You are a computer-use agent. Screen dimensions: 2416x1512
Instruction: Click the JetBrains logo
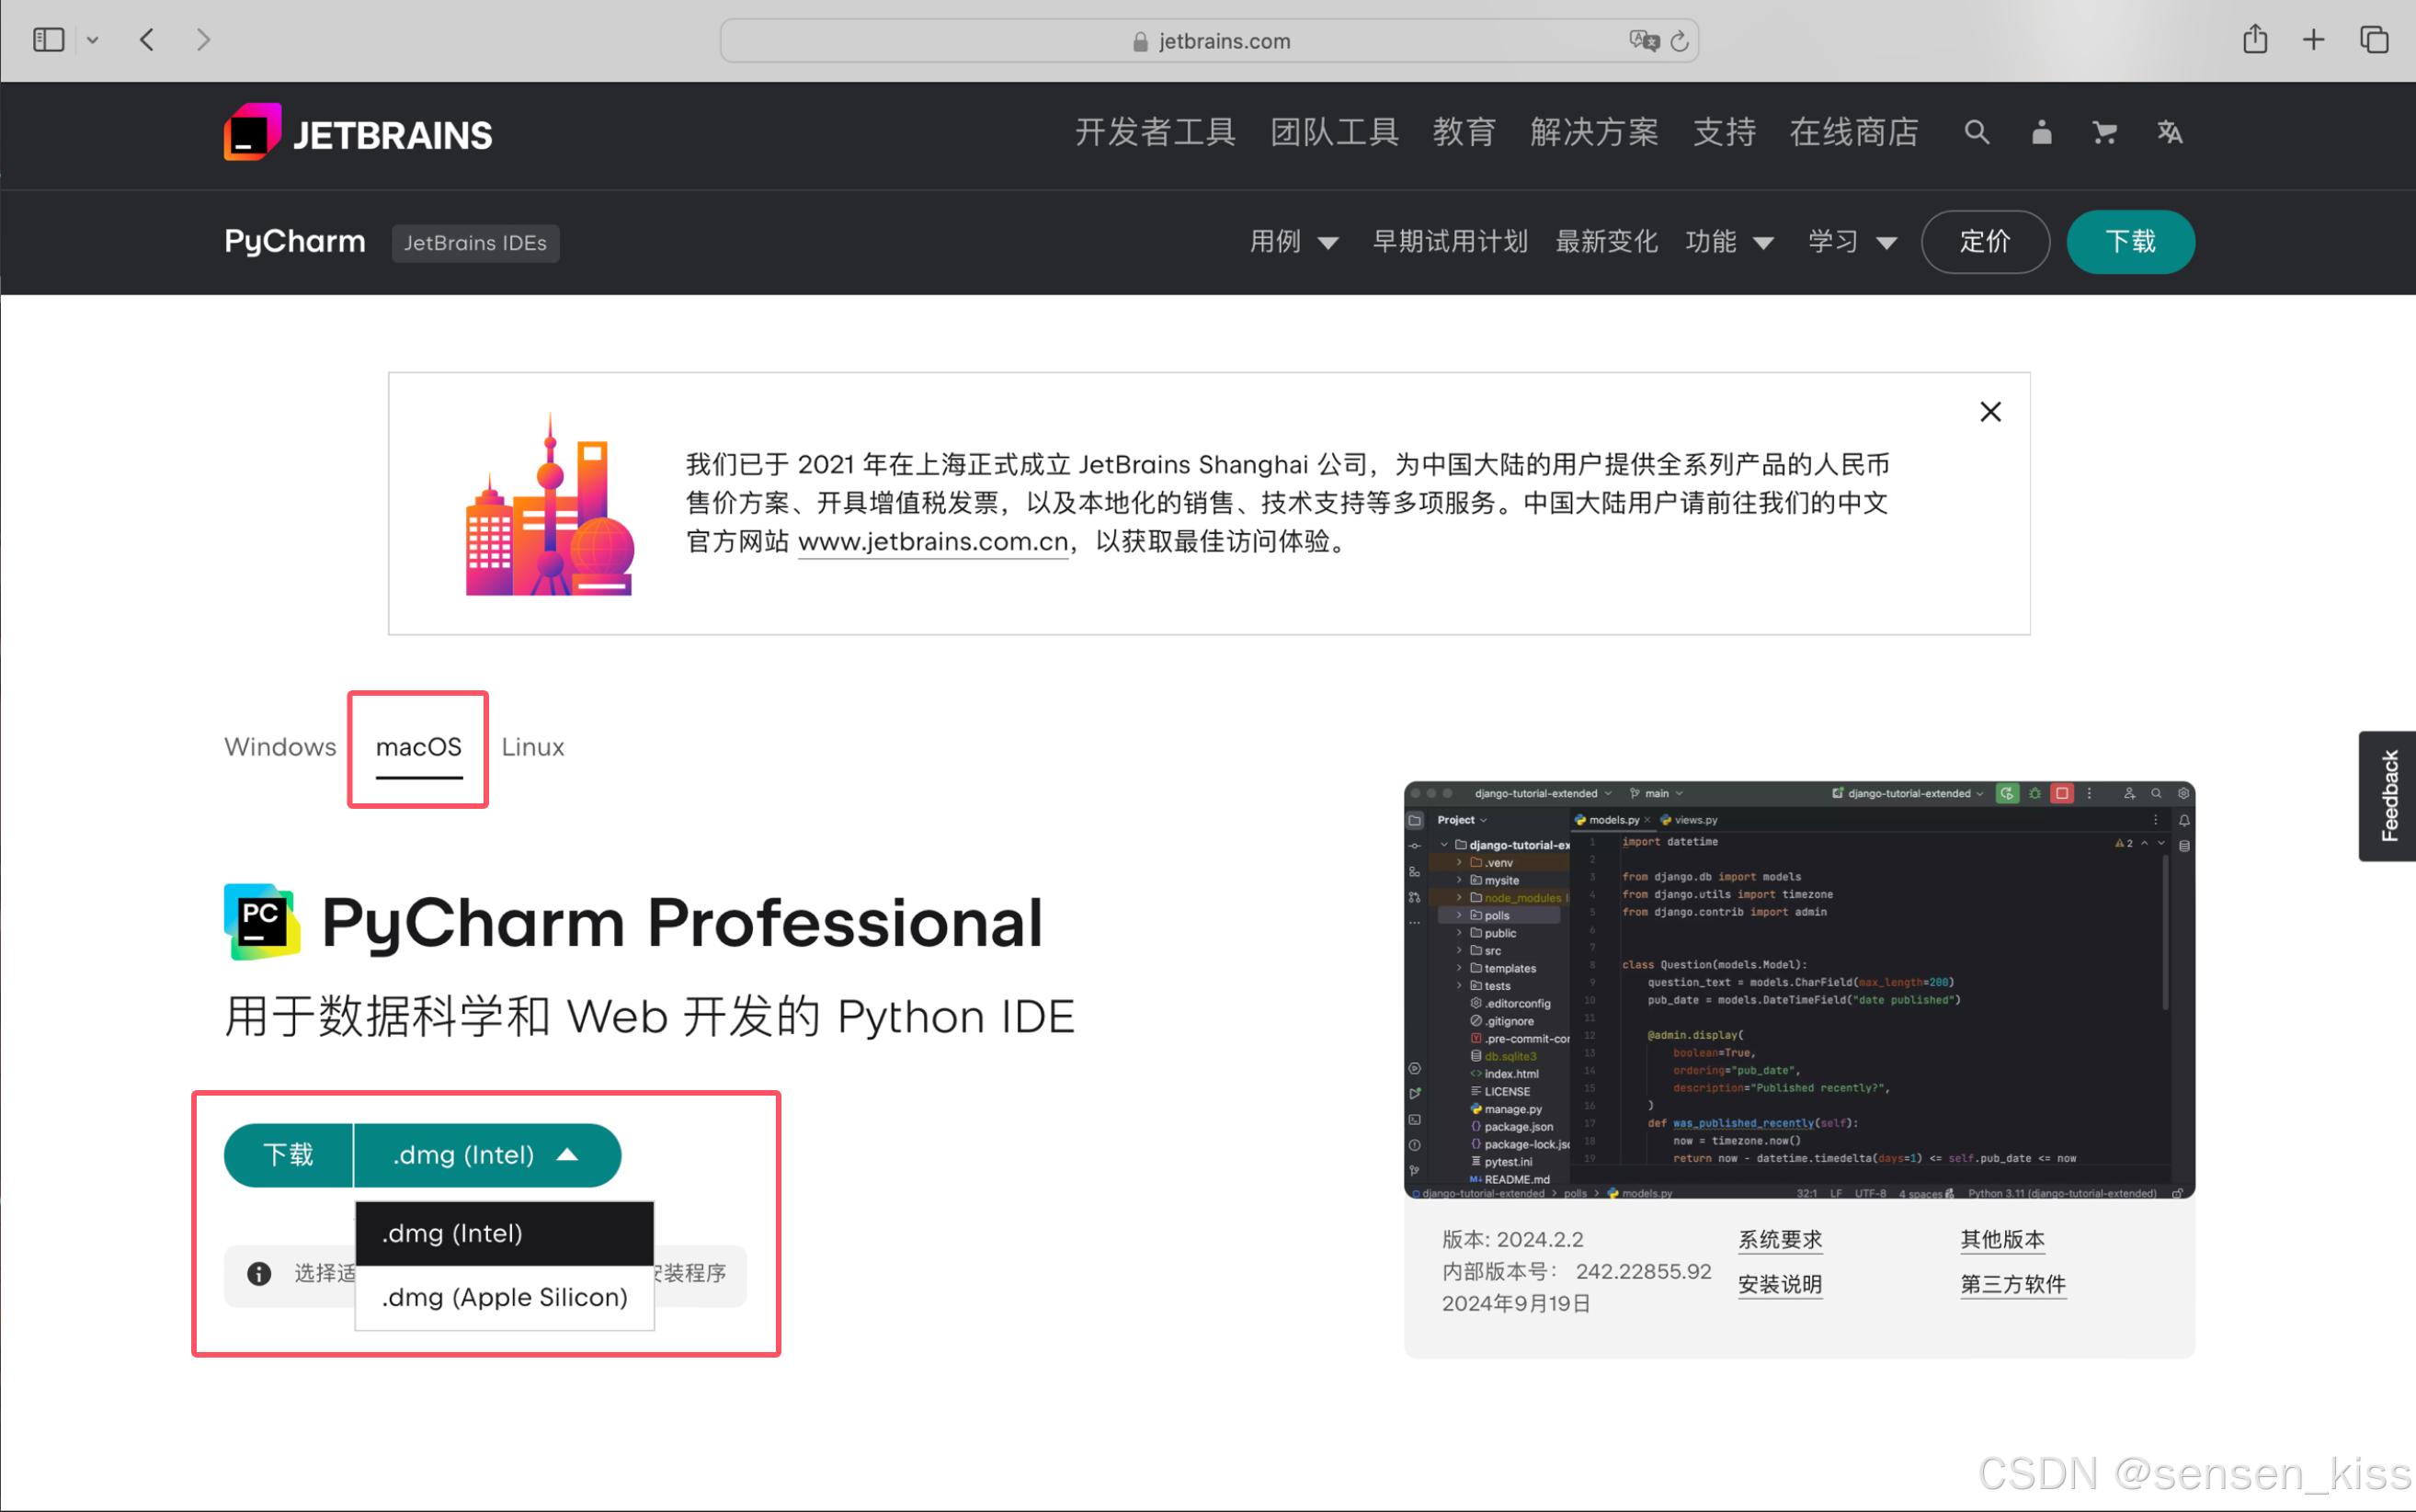point(358,133)
